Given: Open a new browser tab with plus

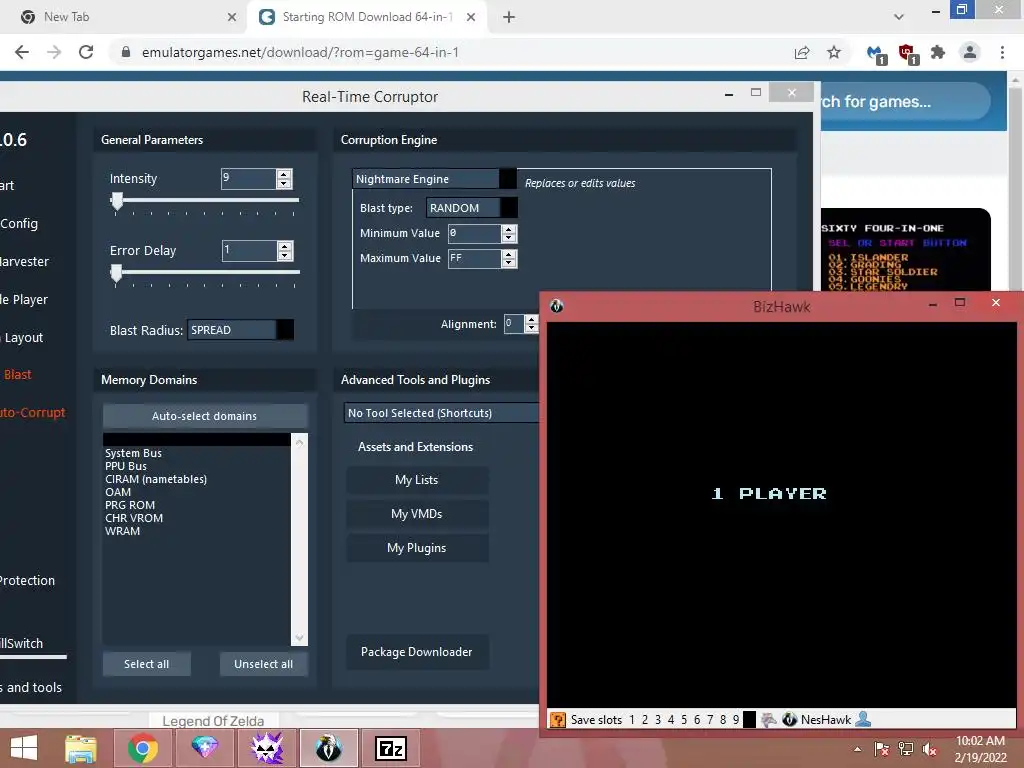Looking at the screenshot, I should 509,18.
